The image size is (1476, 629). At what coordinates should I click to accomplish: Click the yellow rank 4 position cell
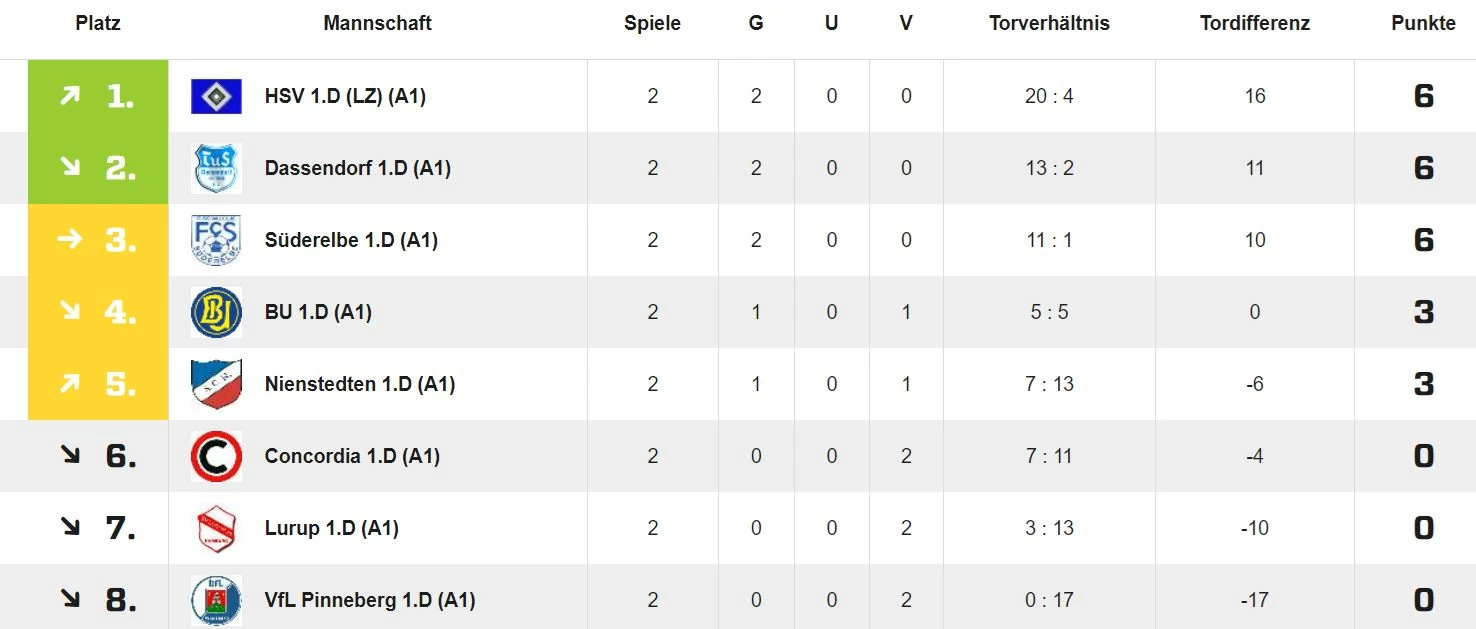point(98,312)
